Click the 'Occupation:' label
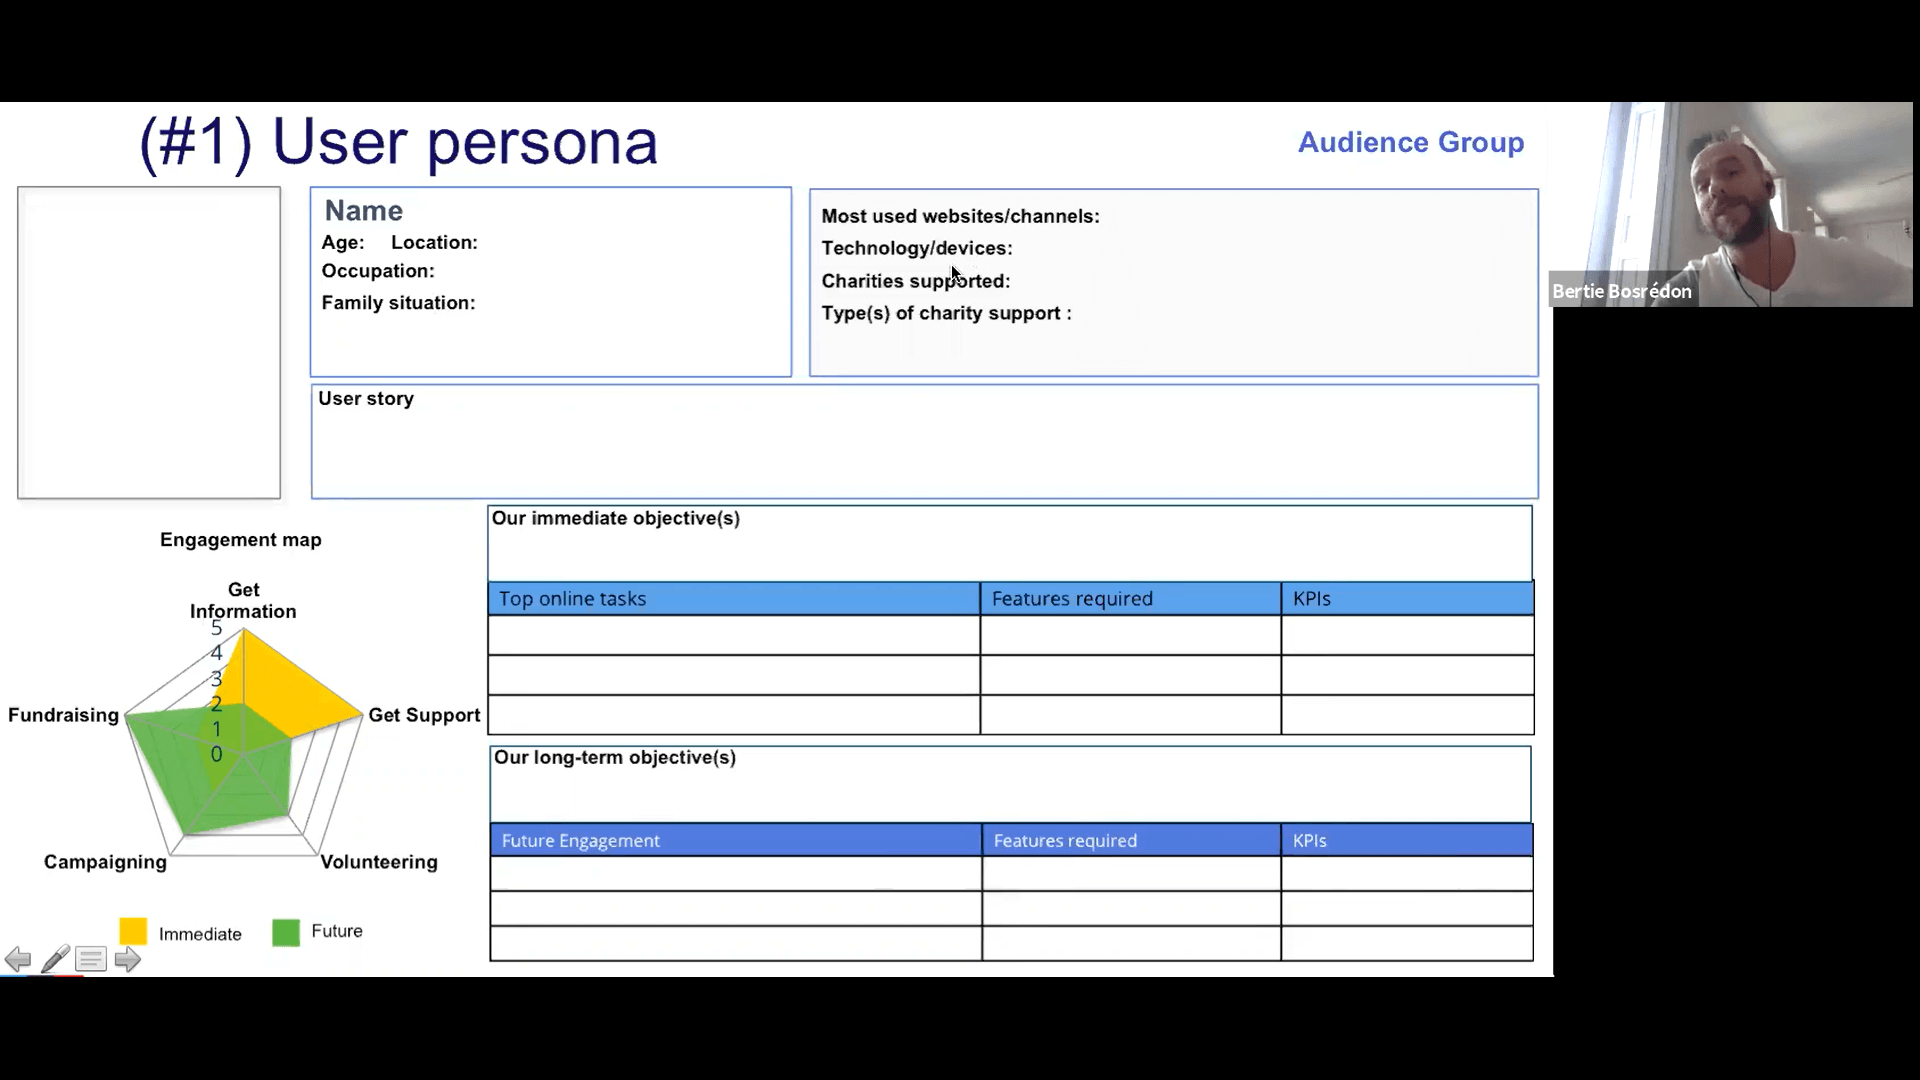 378,271
